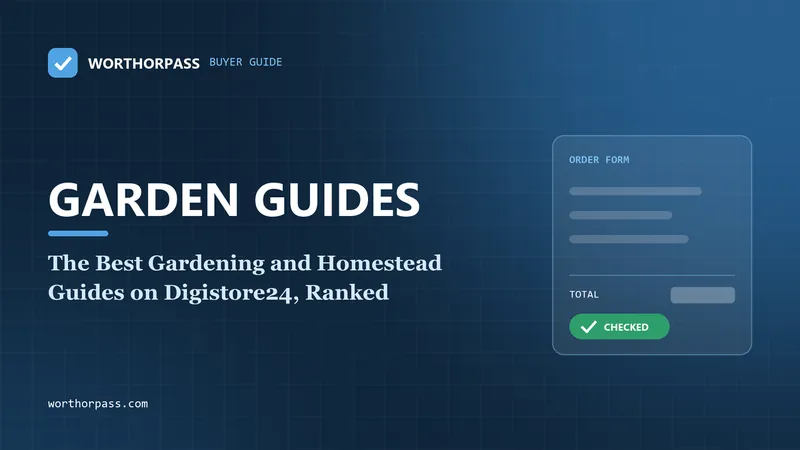Click the ORDER FORM heading
The image size is (800, 450).
599,160
